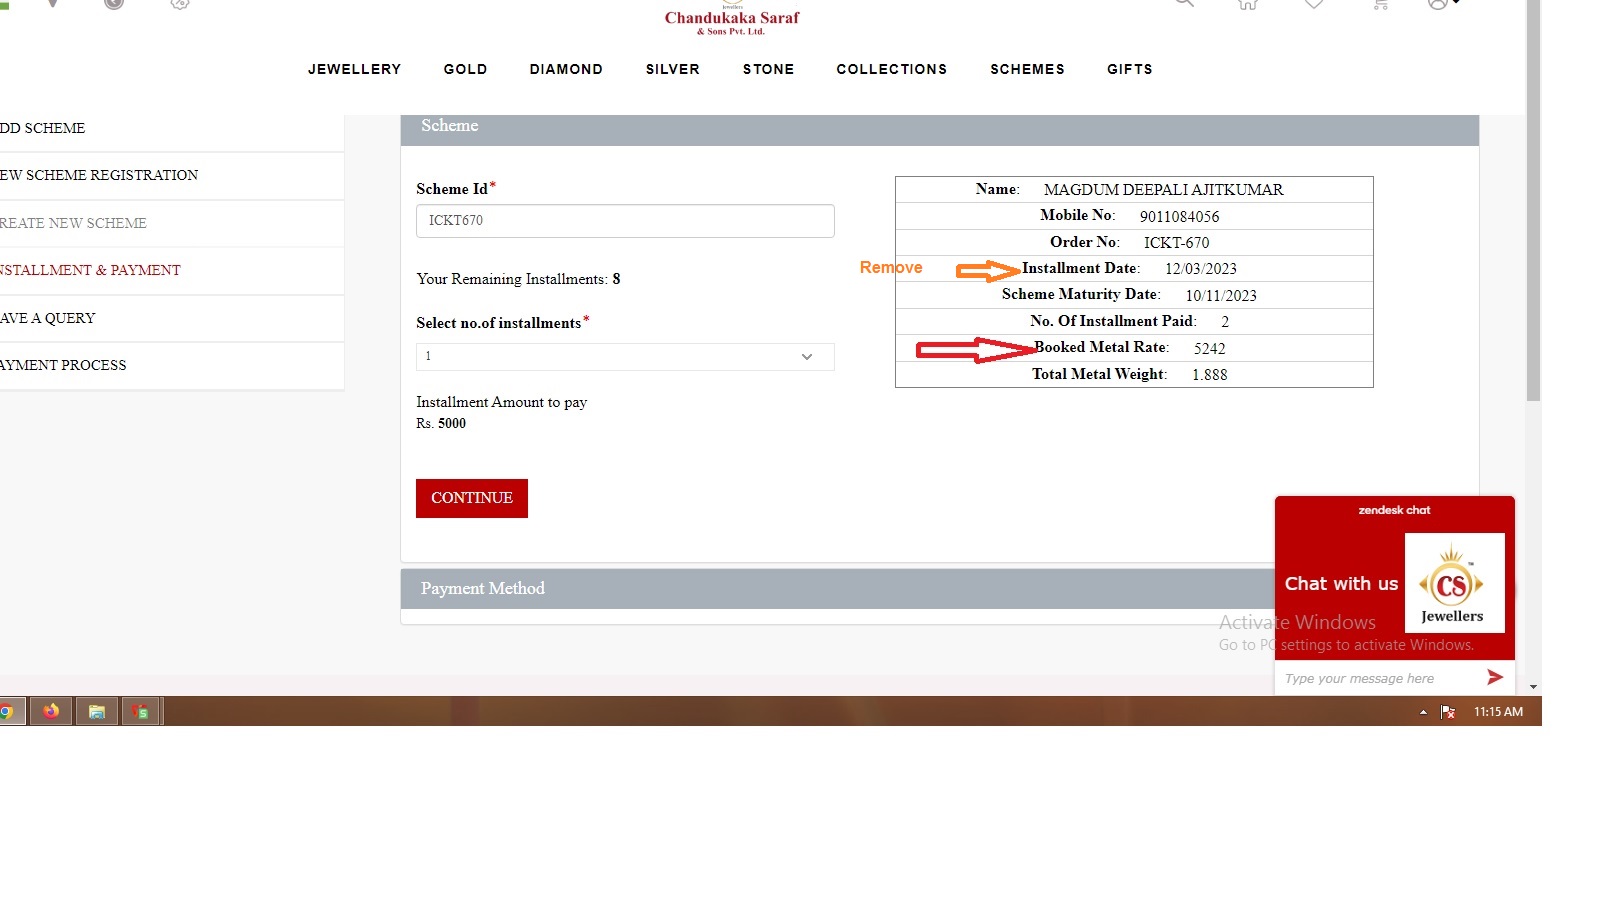
Task: Send the chat message with the arrow icon
Action: pos(1494,677)
